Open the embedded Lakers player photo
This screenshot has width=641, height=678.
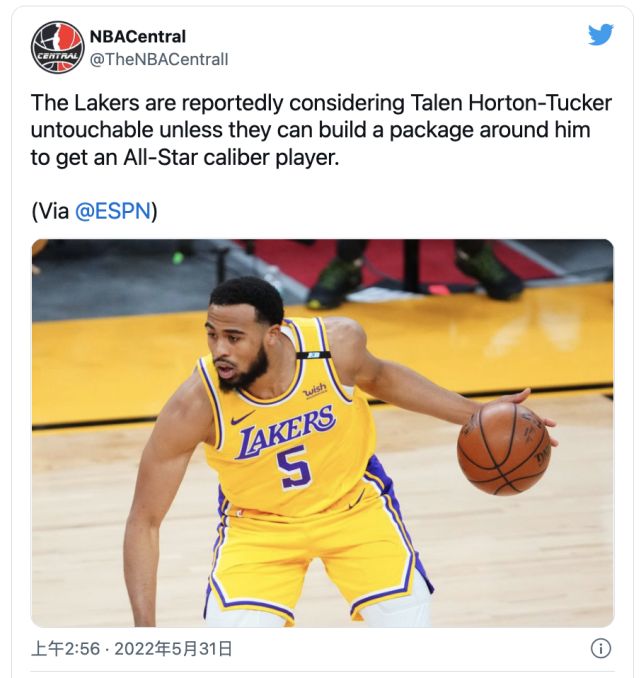coord(323,433)
